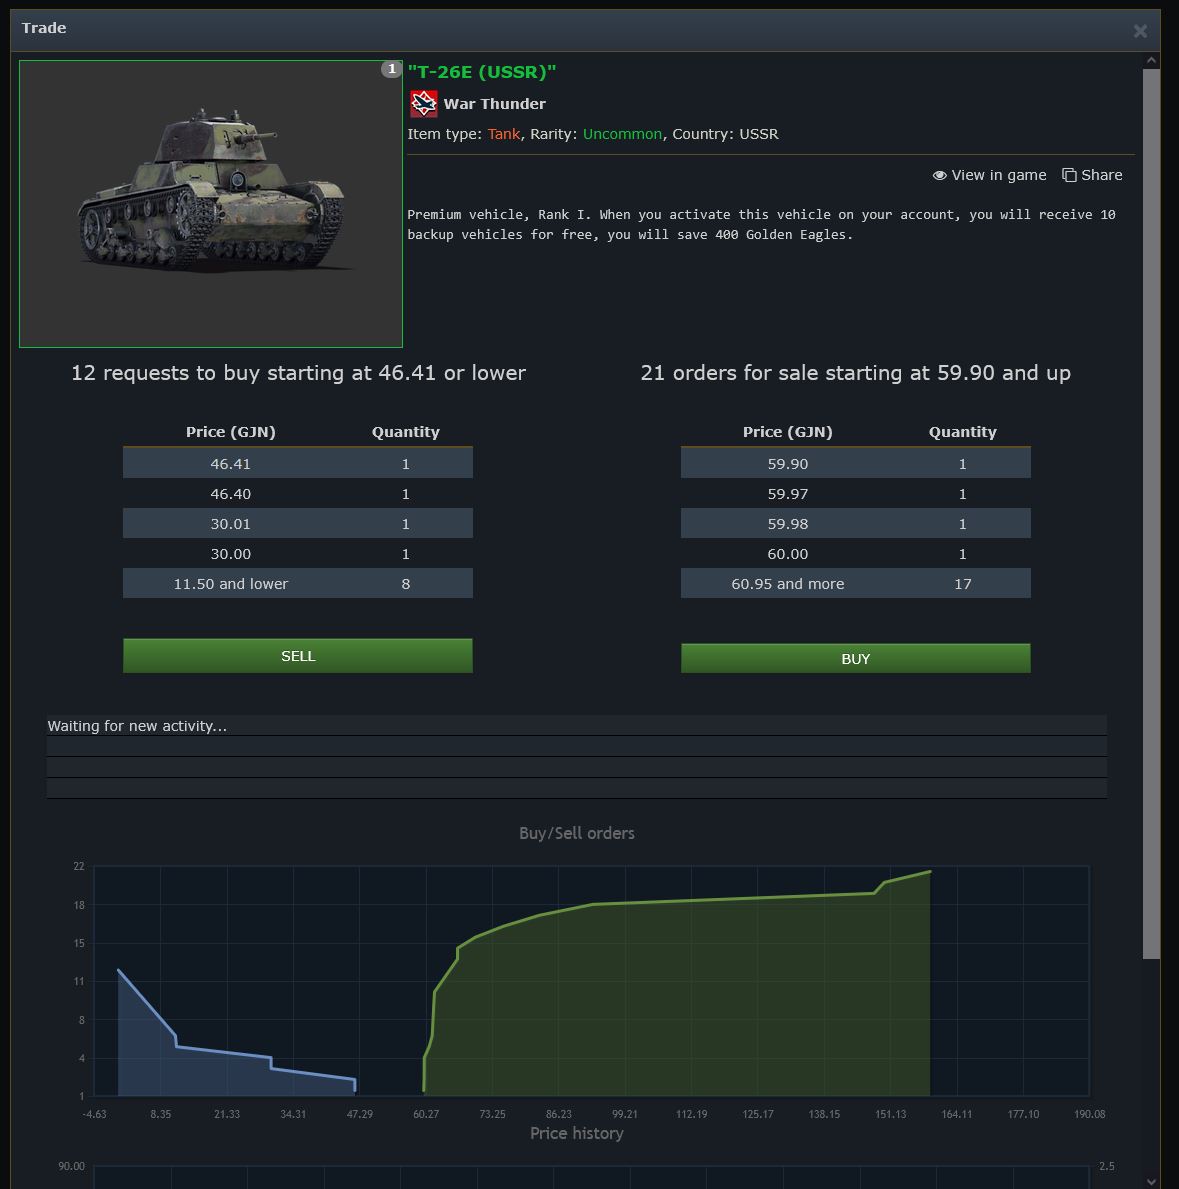The image size is (1179, 1189).
Task: Select sell order row priced 59.90
Action: (855, 463)
